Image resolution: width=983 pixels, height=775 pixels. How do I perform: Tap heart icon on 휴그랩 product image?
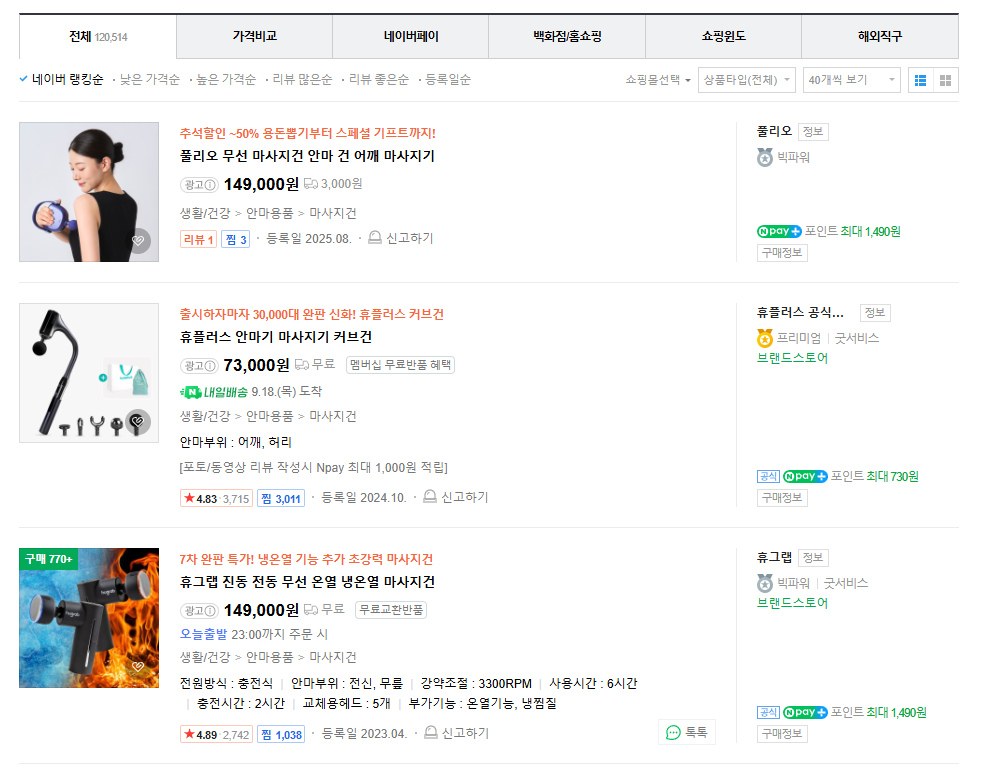[x=139, y=667]
